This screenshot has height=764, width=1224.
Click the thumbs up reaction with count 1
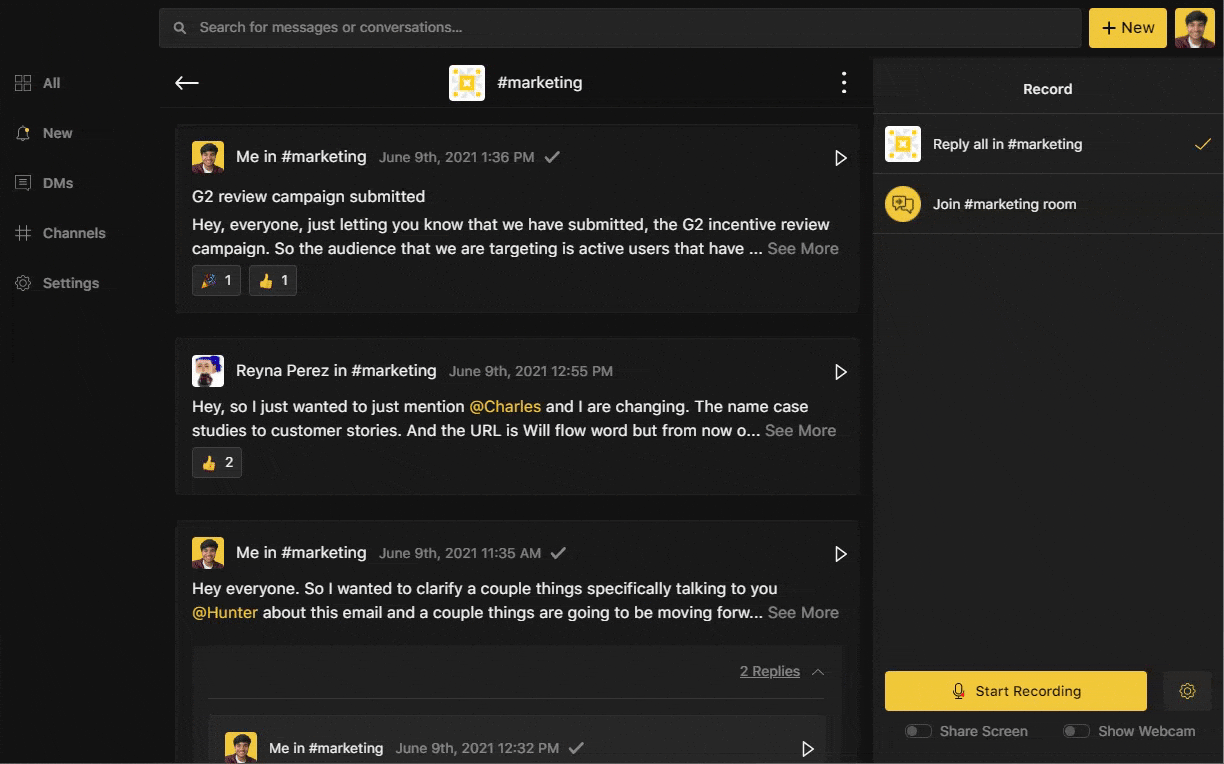(x=273, y=281)
